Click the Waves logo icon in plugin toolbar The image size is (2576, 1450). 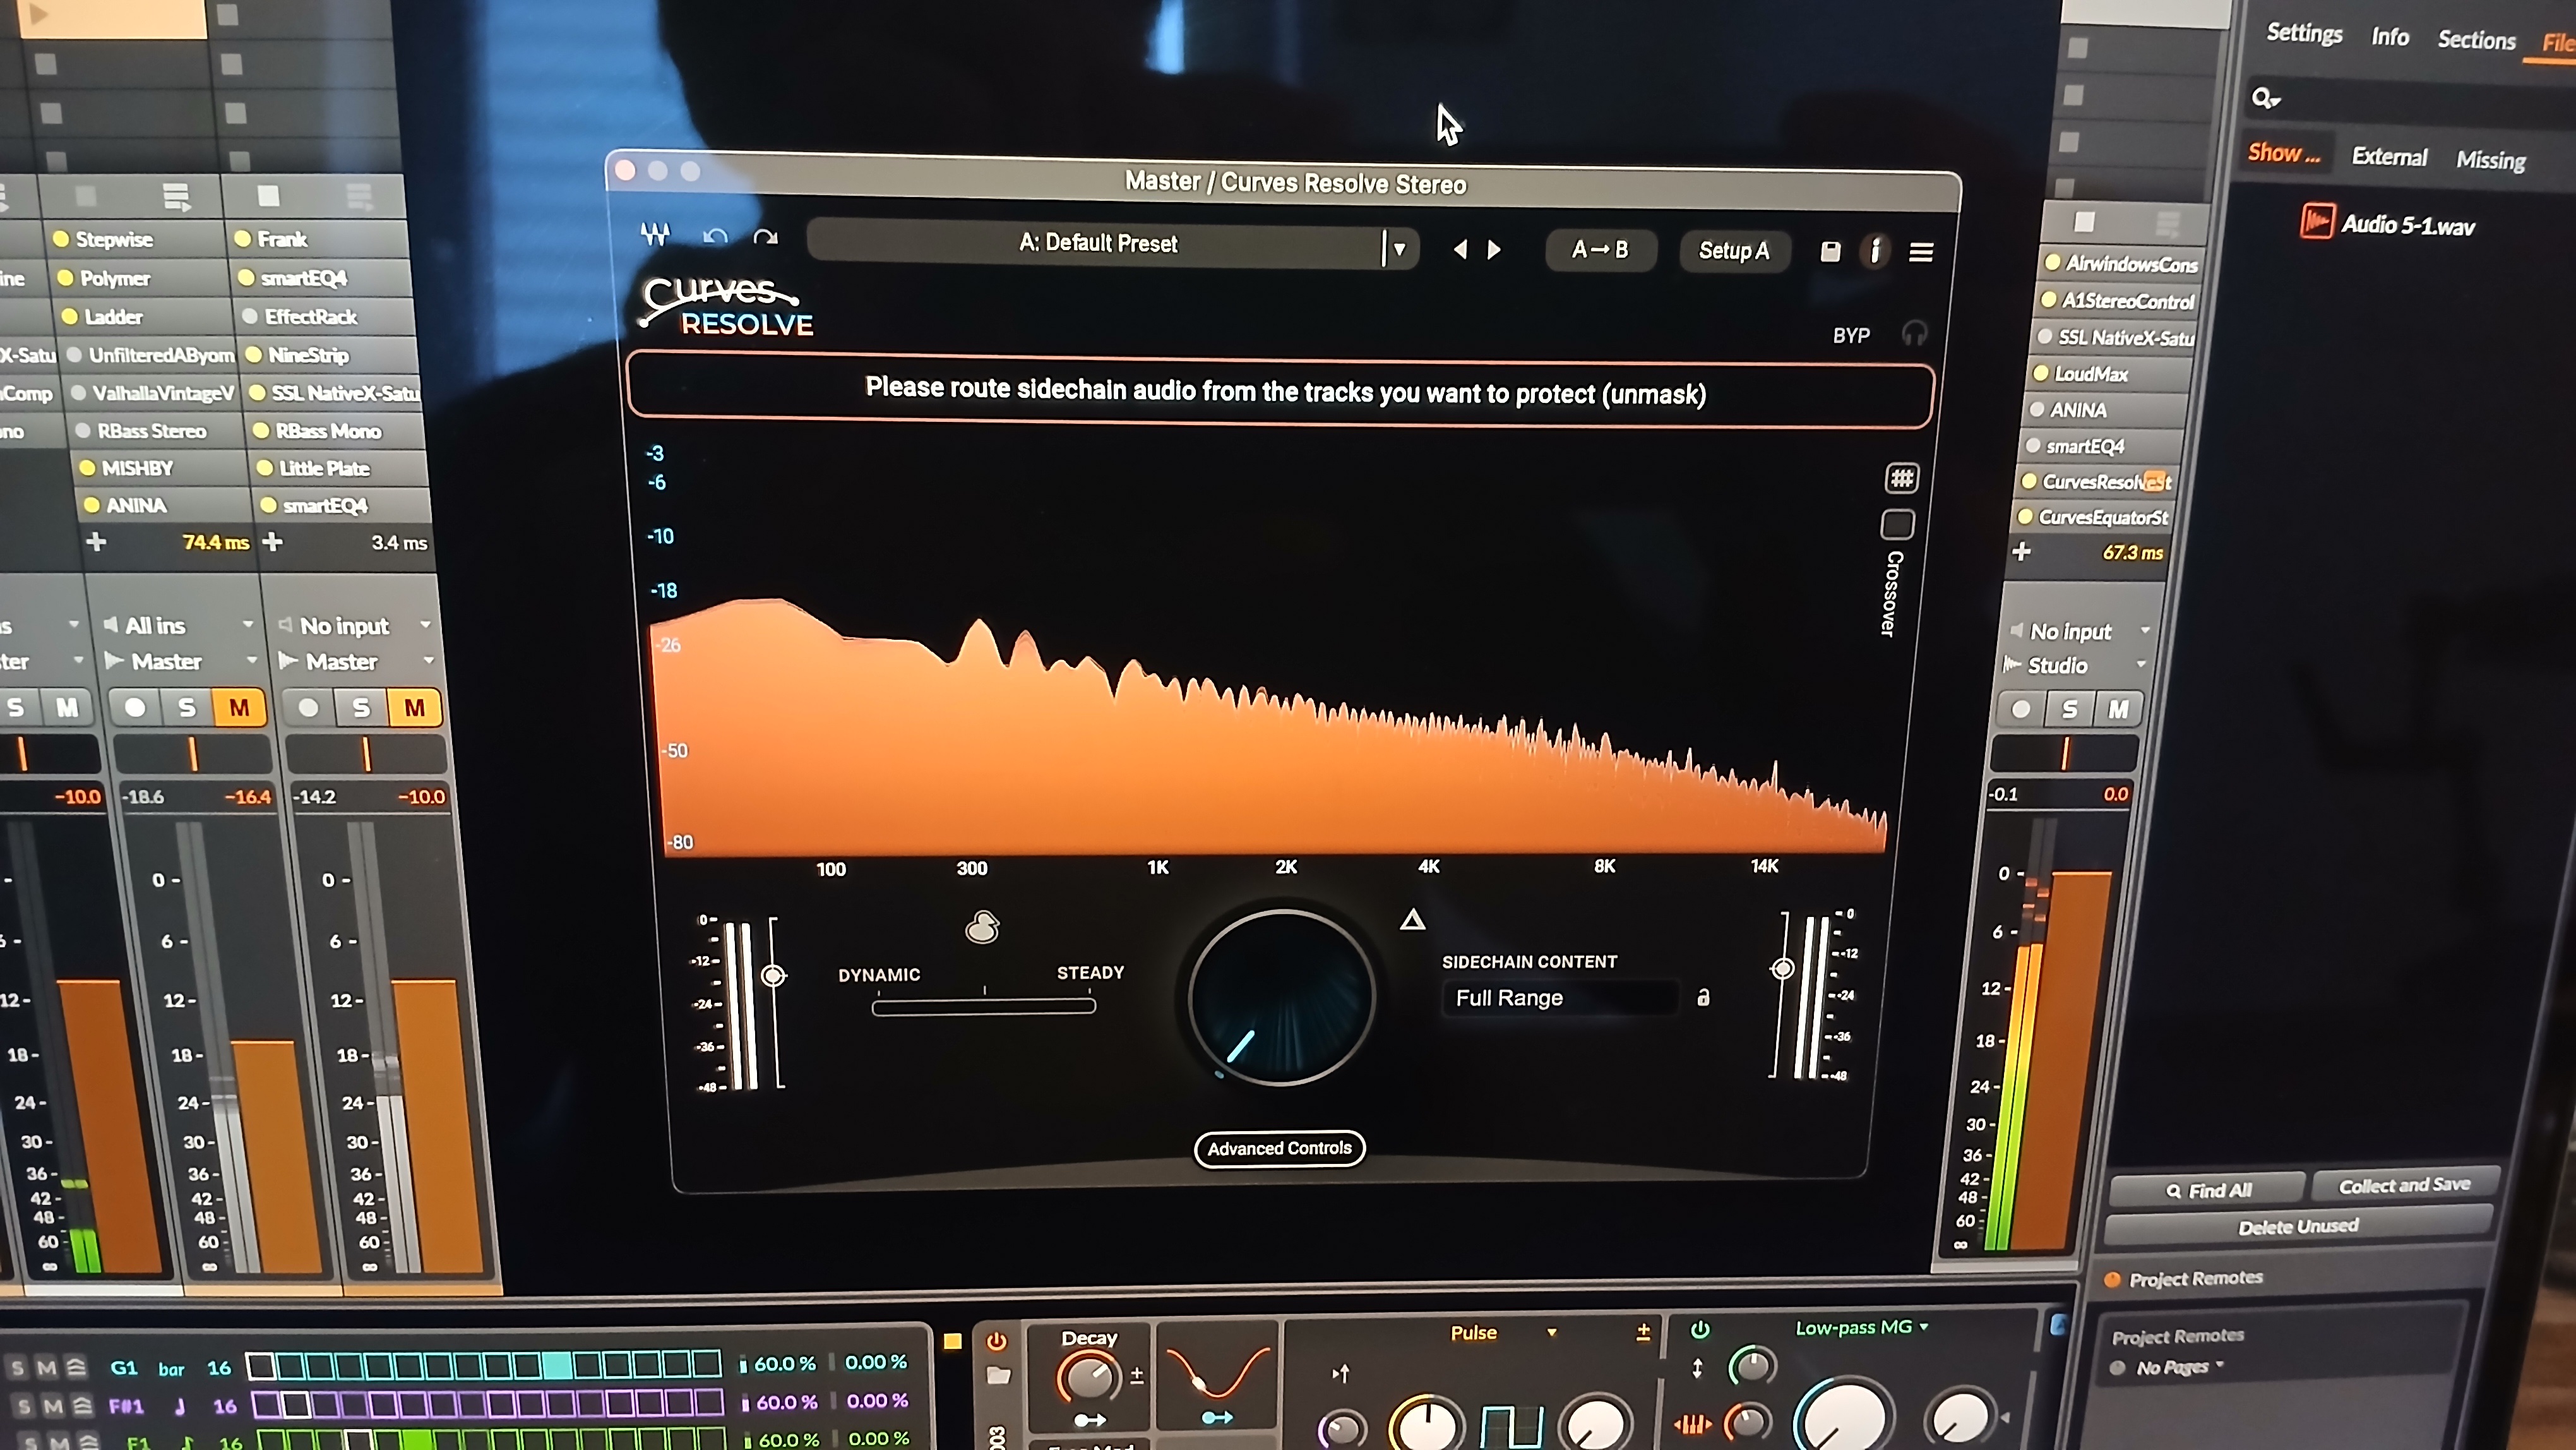655,234
